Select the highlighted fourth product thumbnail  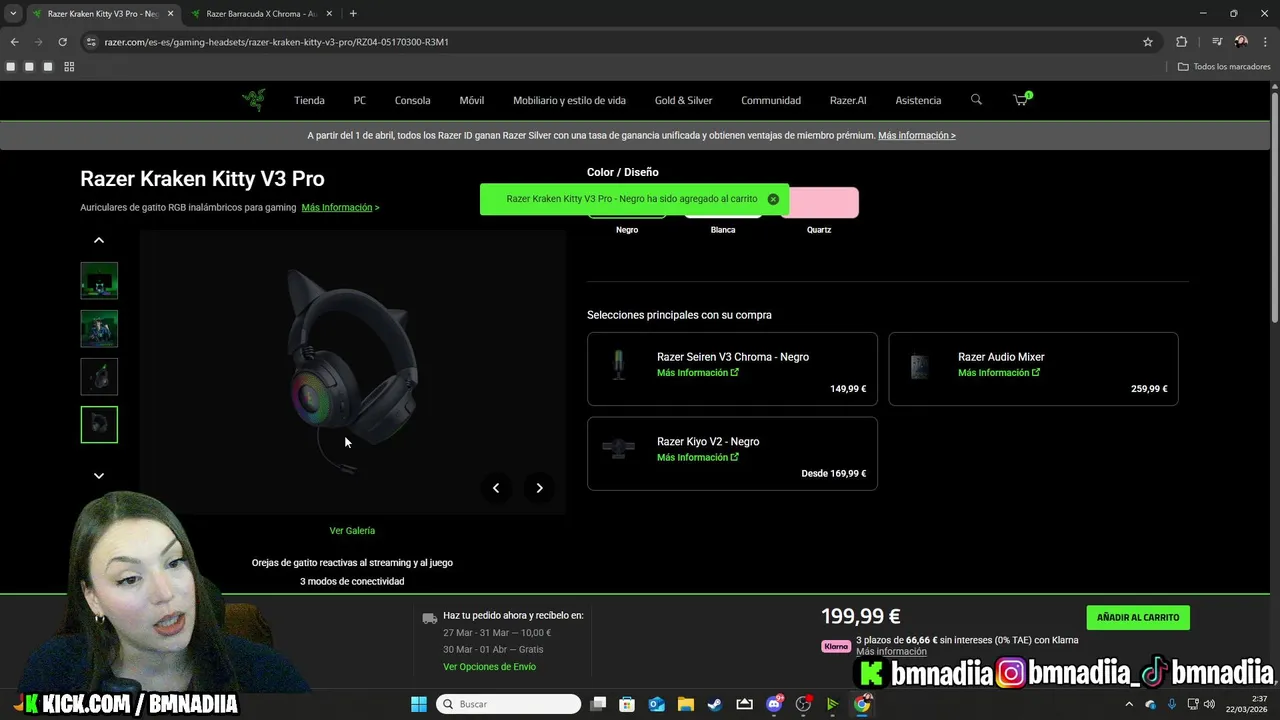(99, 425)
